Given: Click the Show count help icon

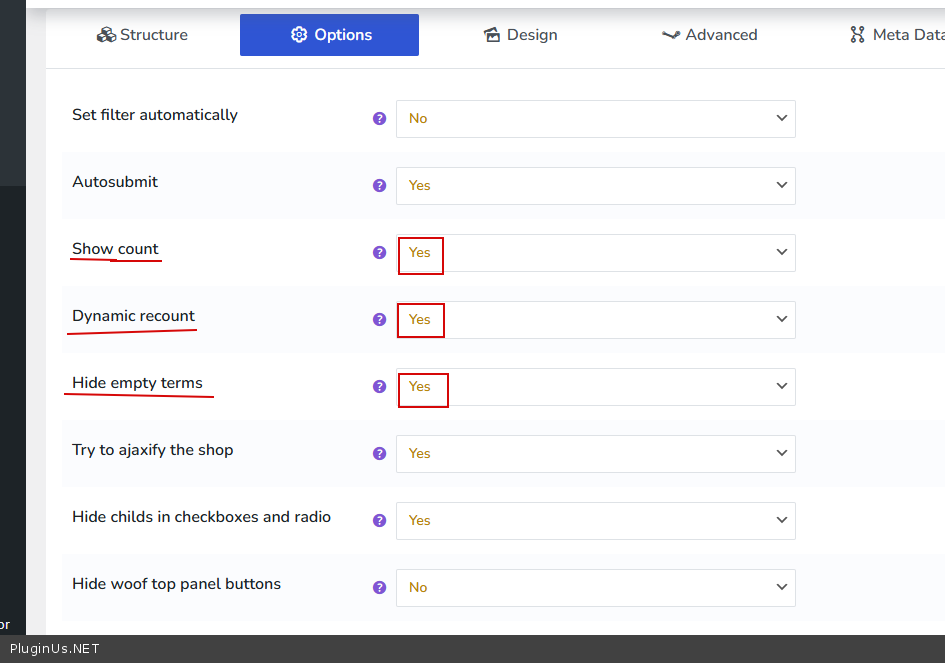Looking at the screenshot, I should [x=379, y=252].
